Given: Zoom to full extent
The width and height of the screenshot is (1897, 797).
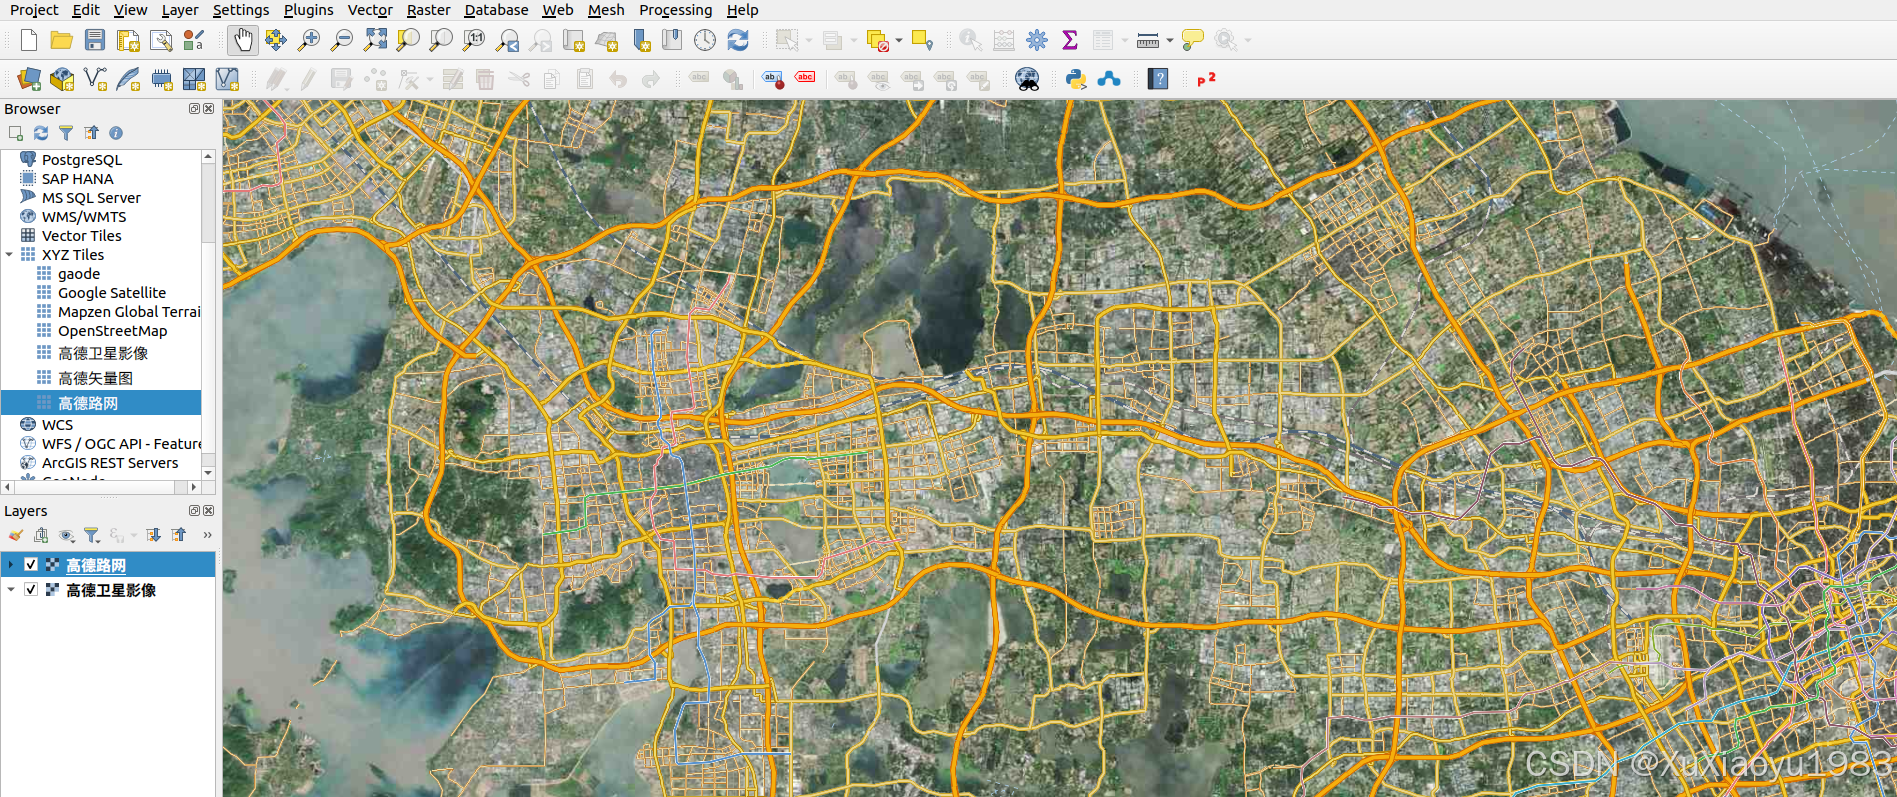Looking at the screenshot, I should pos(375,40).
